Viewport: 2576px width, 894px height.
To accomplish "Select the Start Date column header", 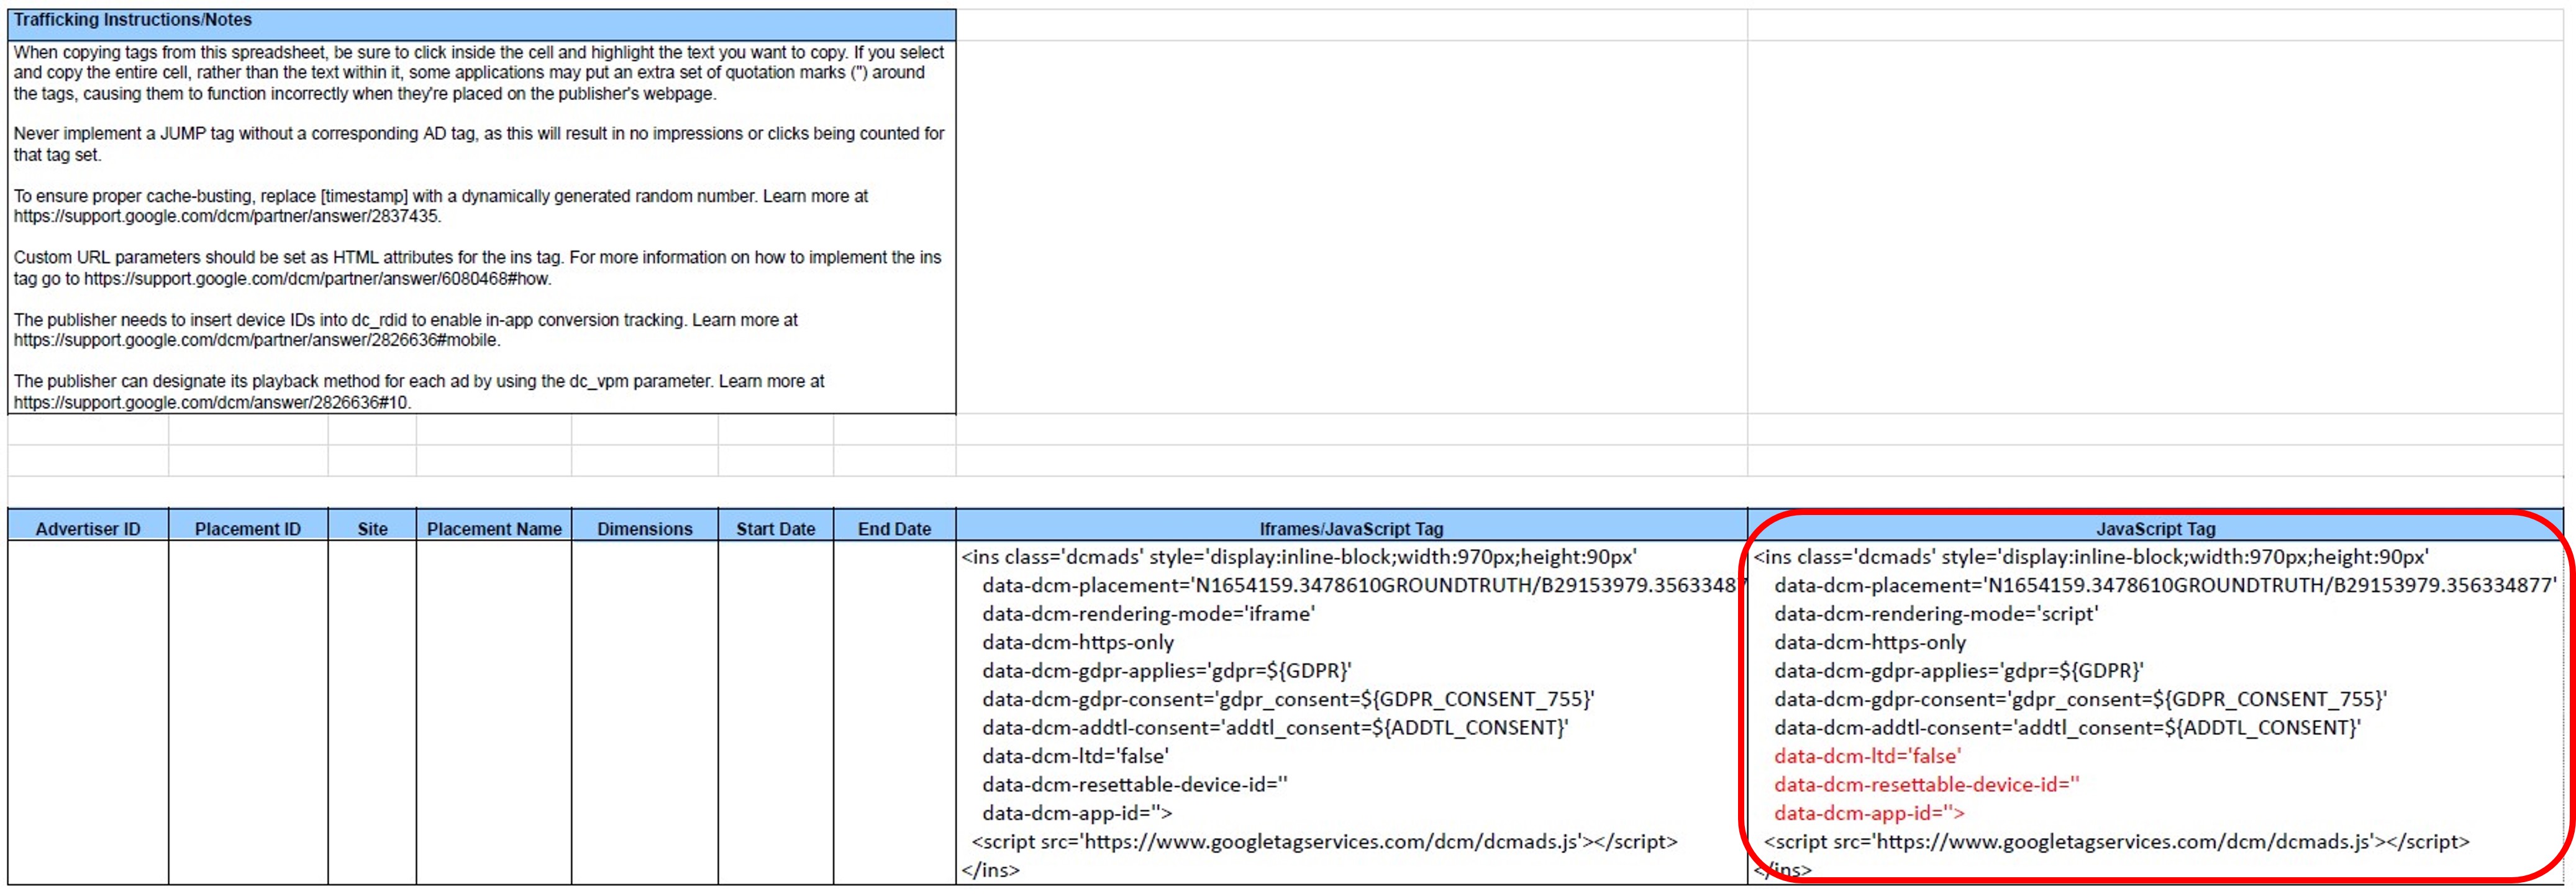I will click(x=776, y=529).
